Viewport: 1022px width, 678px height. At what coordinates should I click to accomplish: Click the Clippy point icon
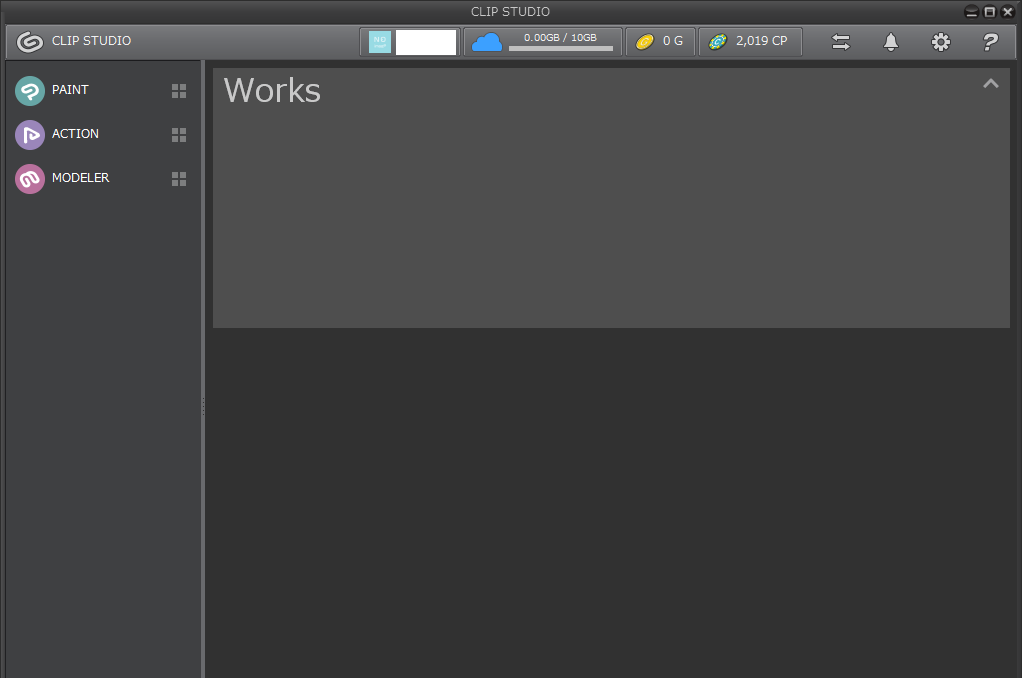click(718, 42)
